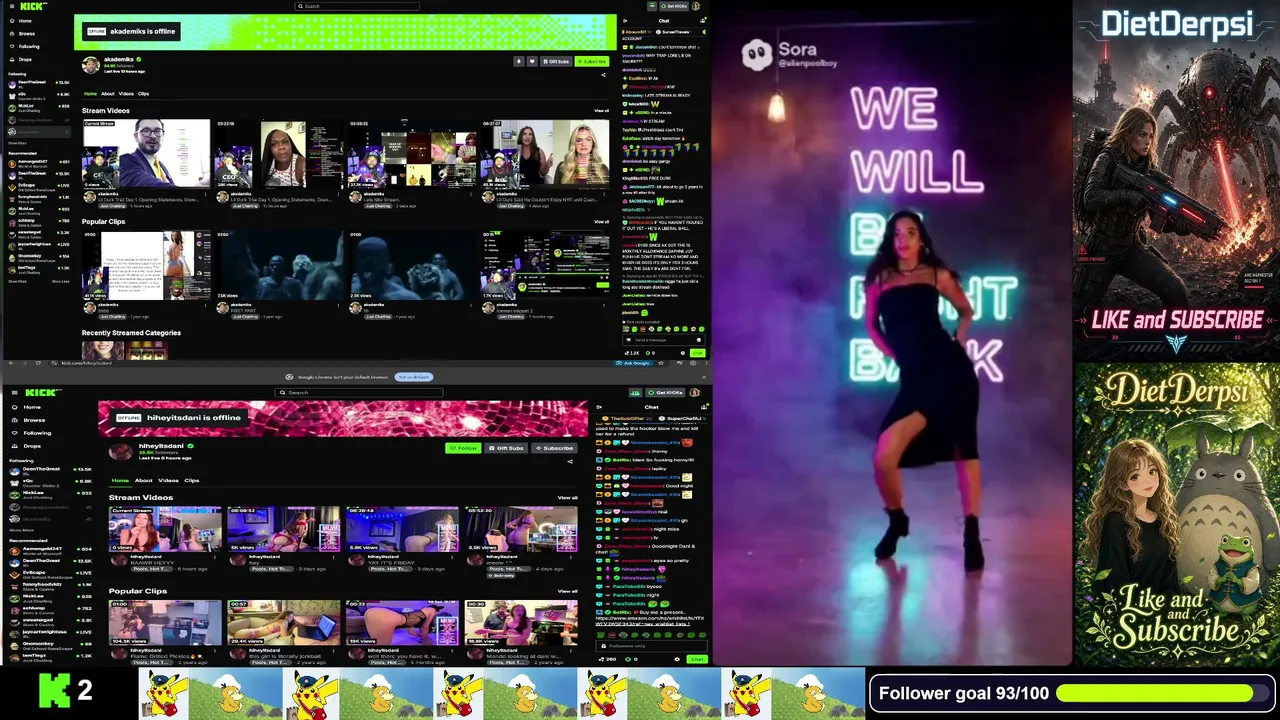Collapse chat panel in akademiks window

coord(625,21)
